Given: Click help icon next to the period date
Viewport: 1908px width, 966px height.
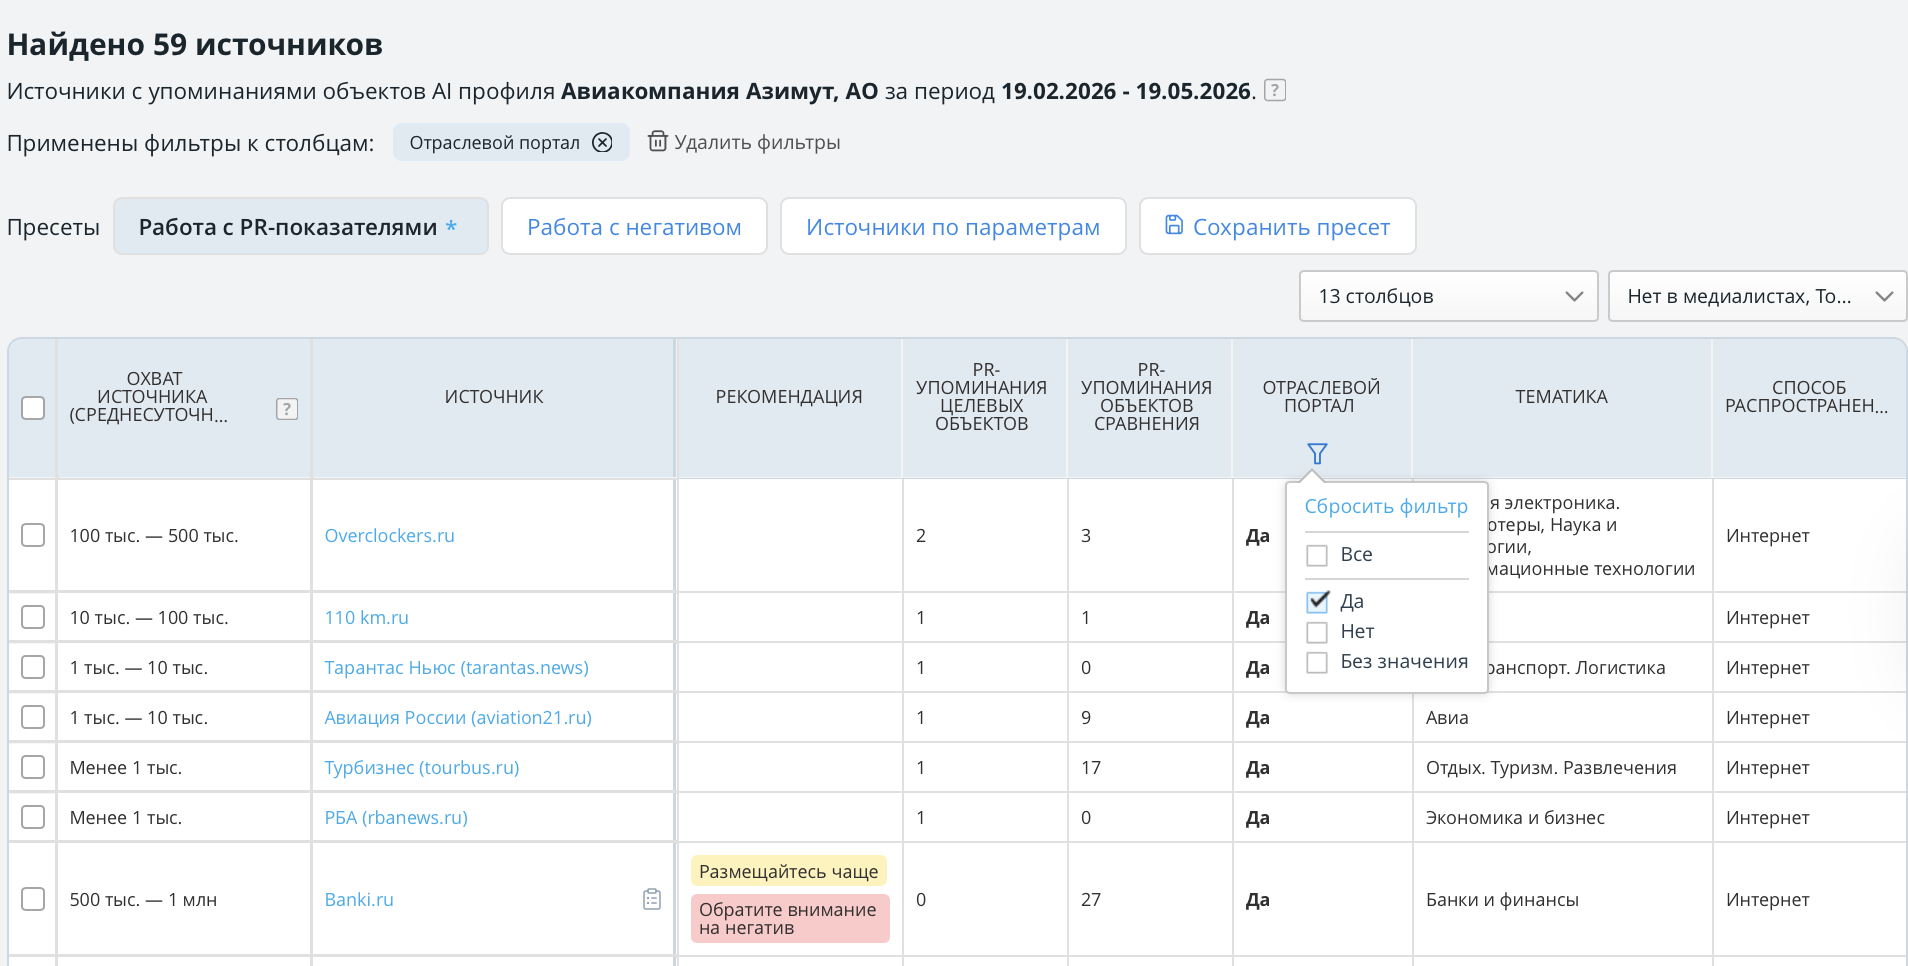Looking at the screenshot, I should tap(1274, 90).
